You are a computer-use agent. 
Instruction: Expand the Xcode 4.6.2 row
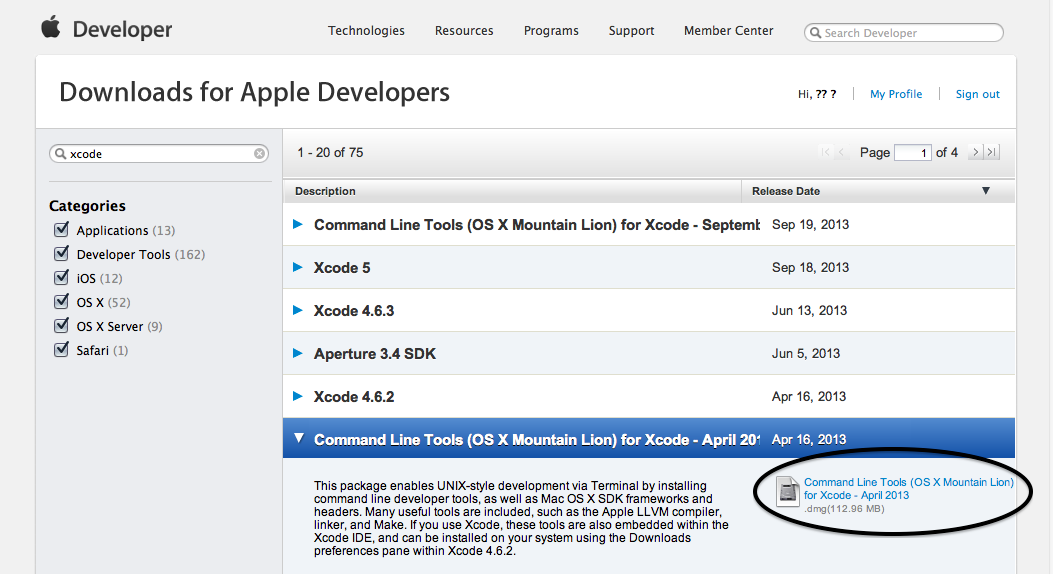(x=297, y=396)
